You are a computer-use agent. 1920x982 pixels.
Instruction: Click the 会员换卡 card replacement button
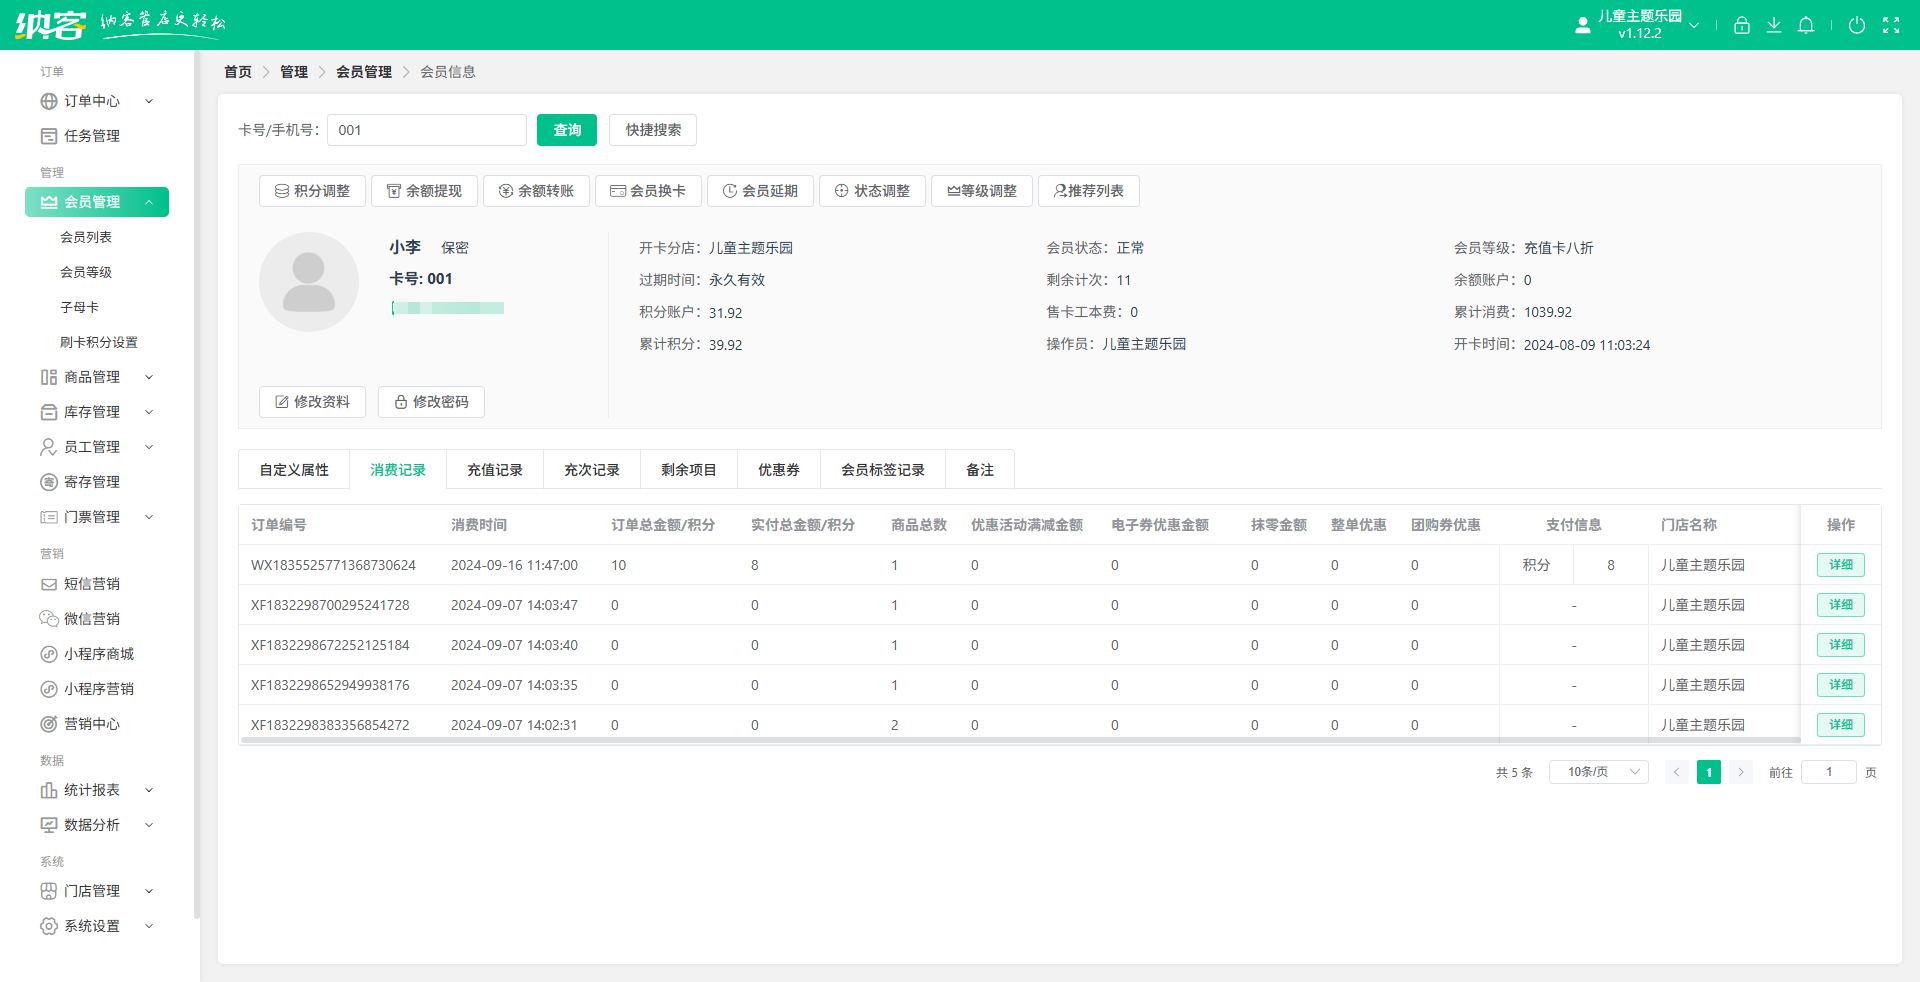(x=648, y=191)
